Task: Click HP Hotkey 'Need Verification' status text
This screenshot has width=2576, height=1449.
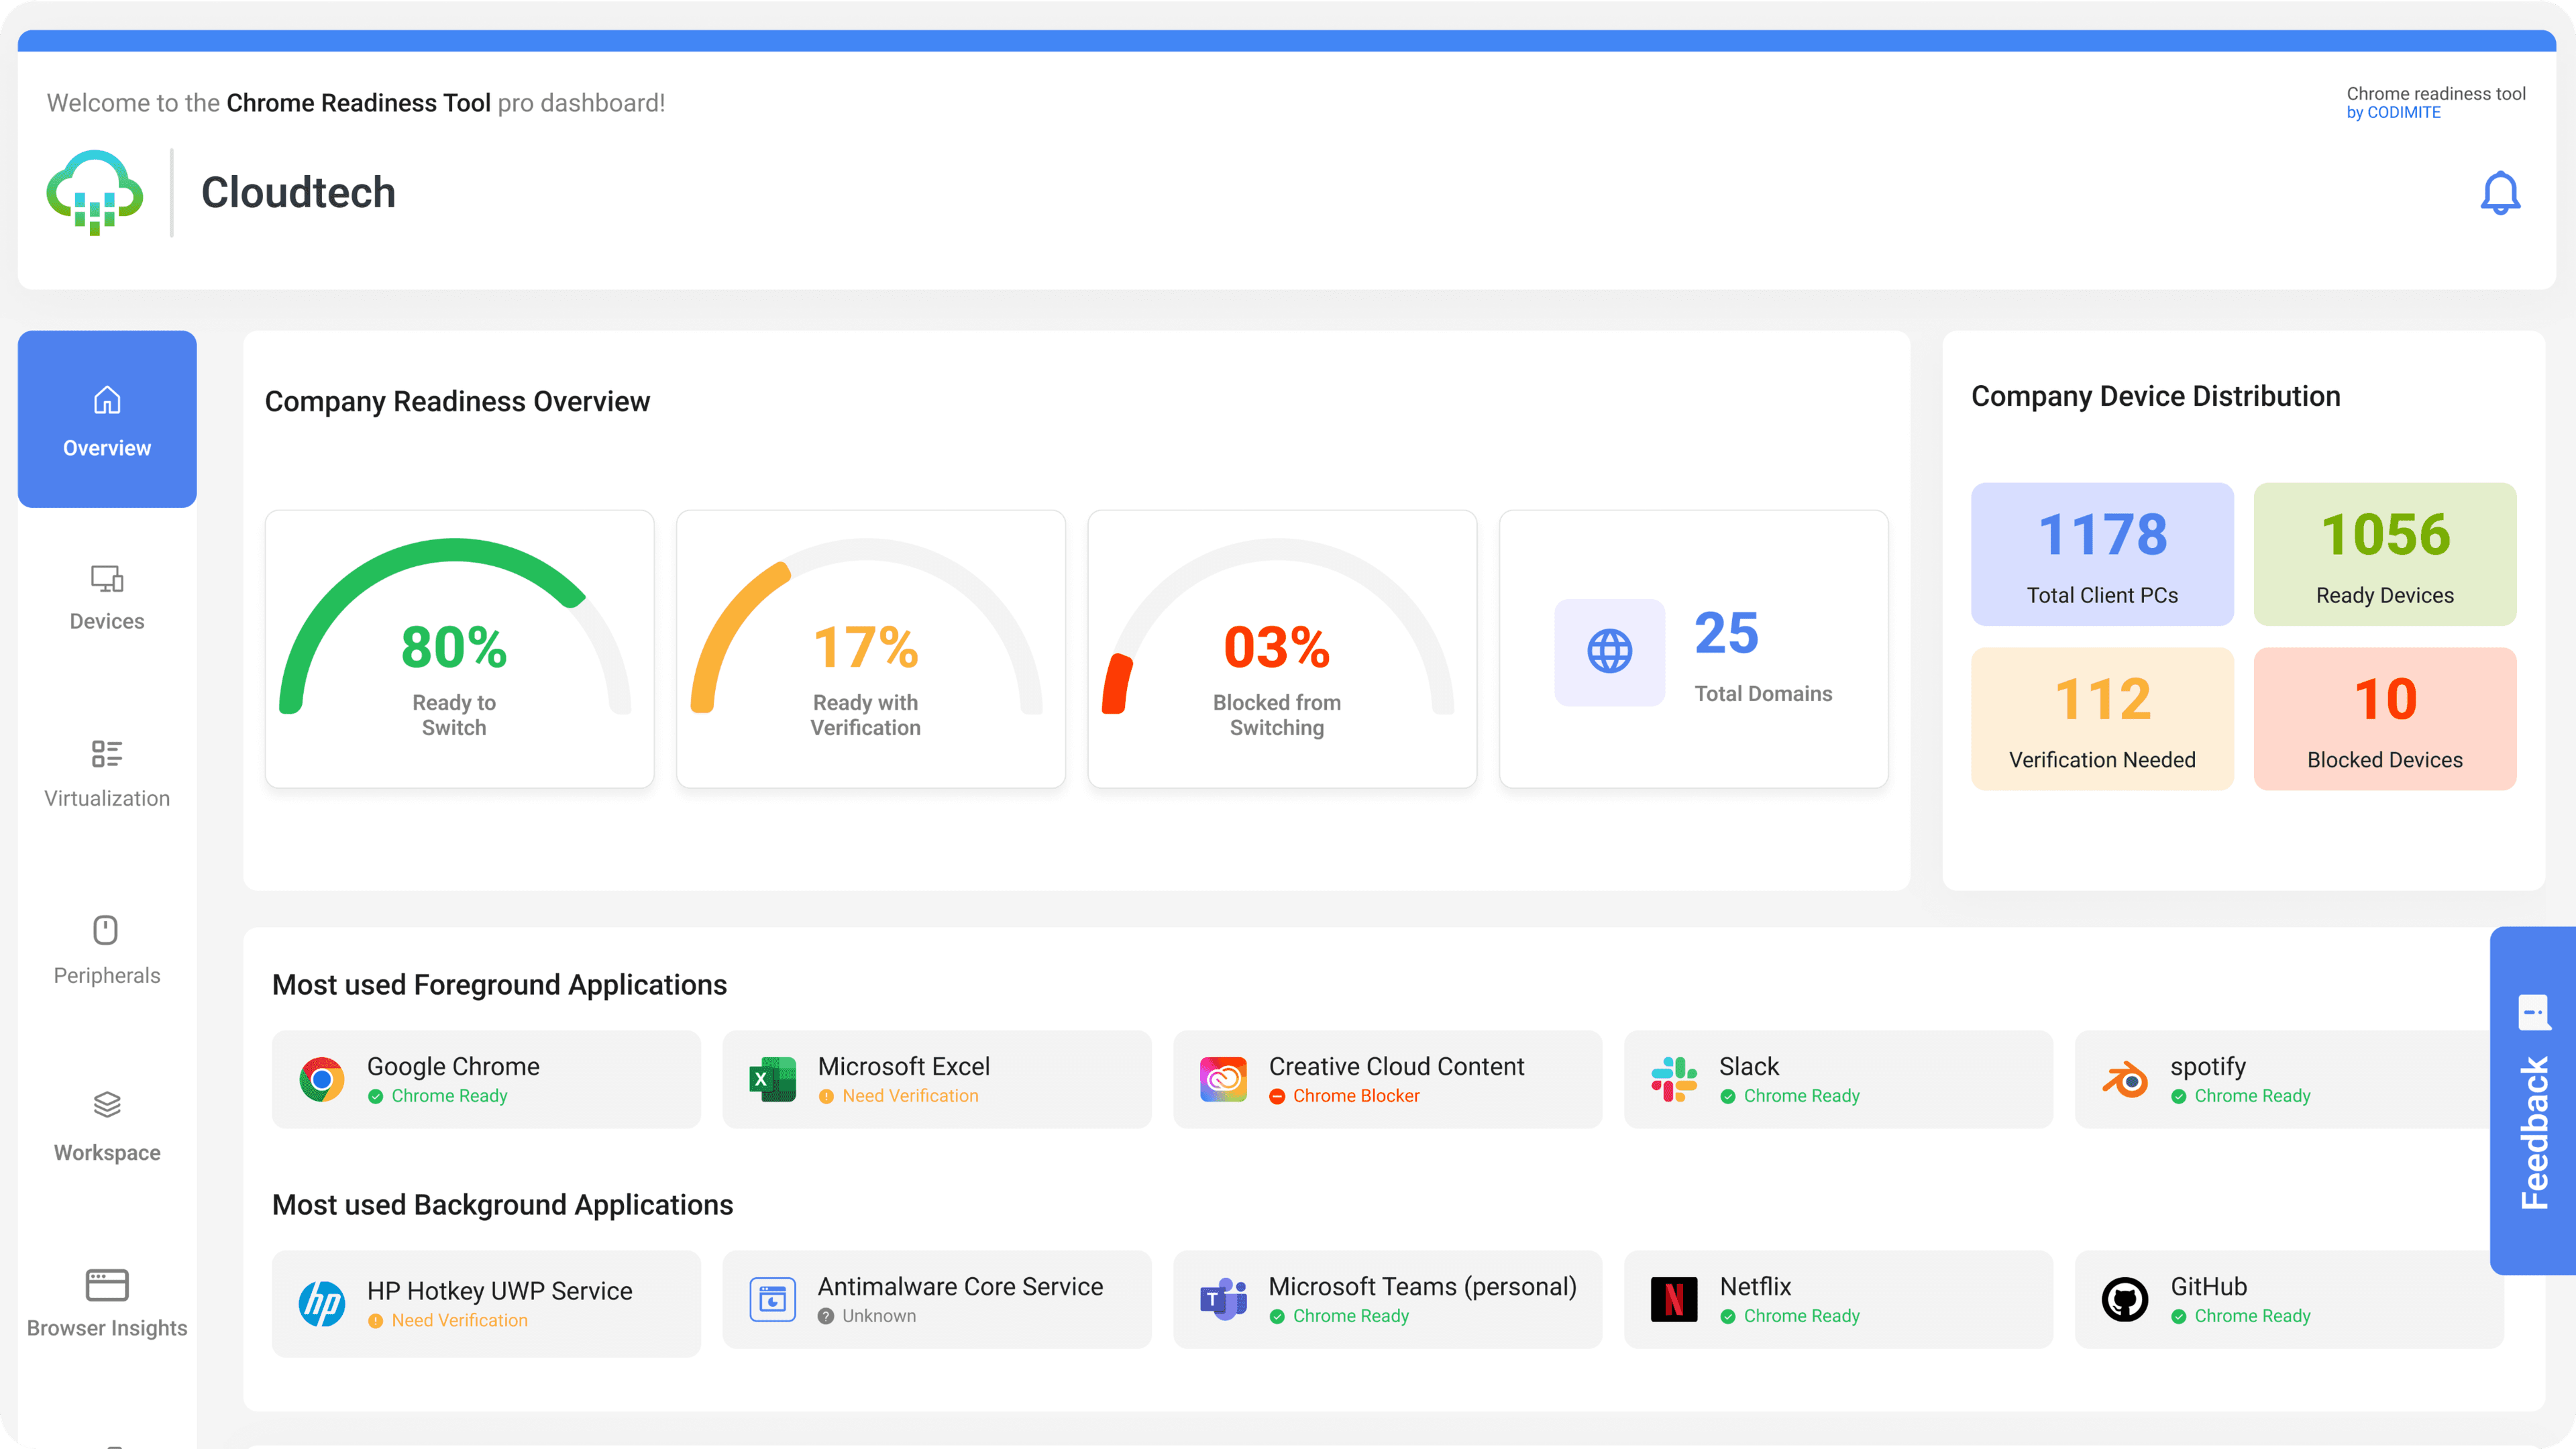Action: pyautogui.click(x=459, y=1321)
